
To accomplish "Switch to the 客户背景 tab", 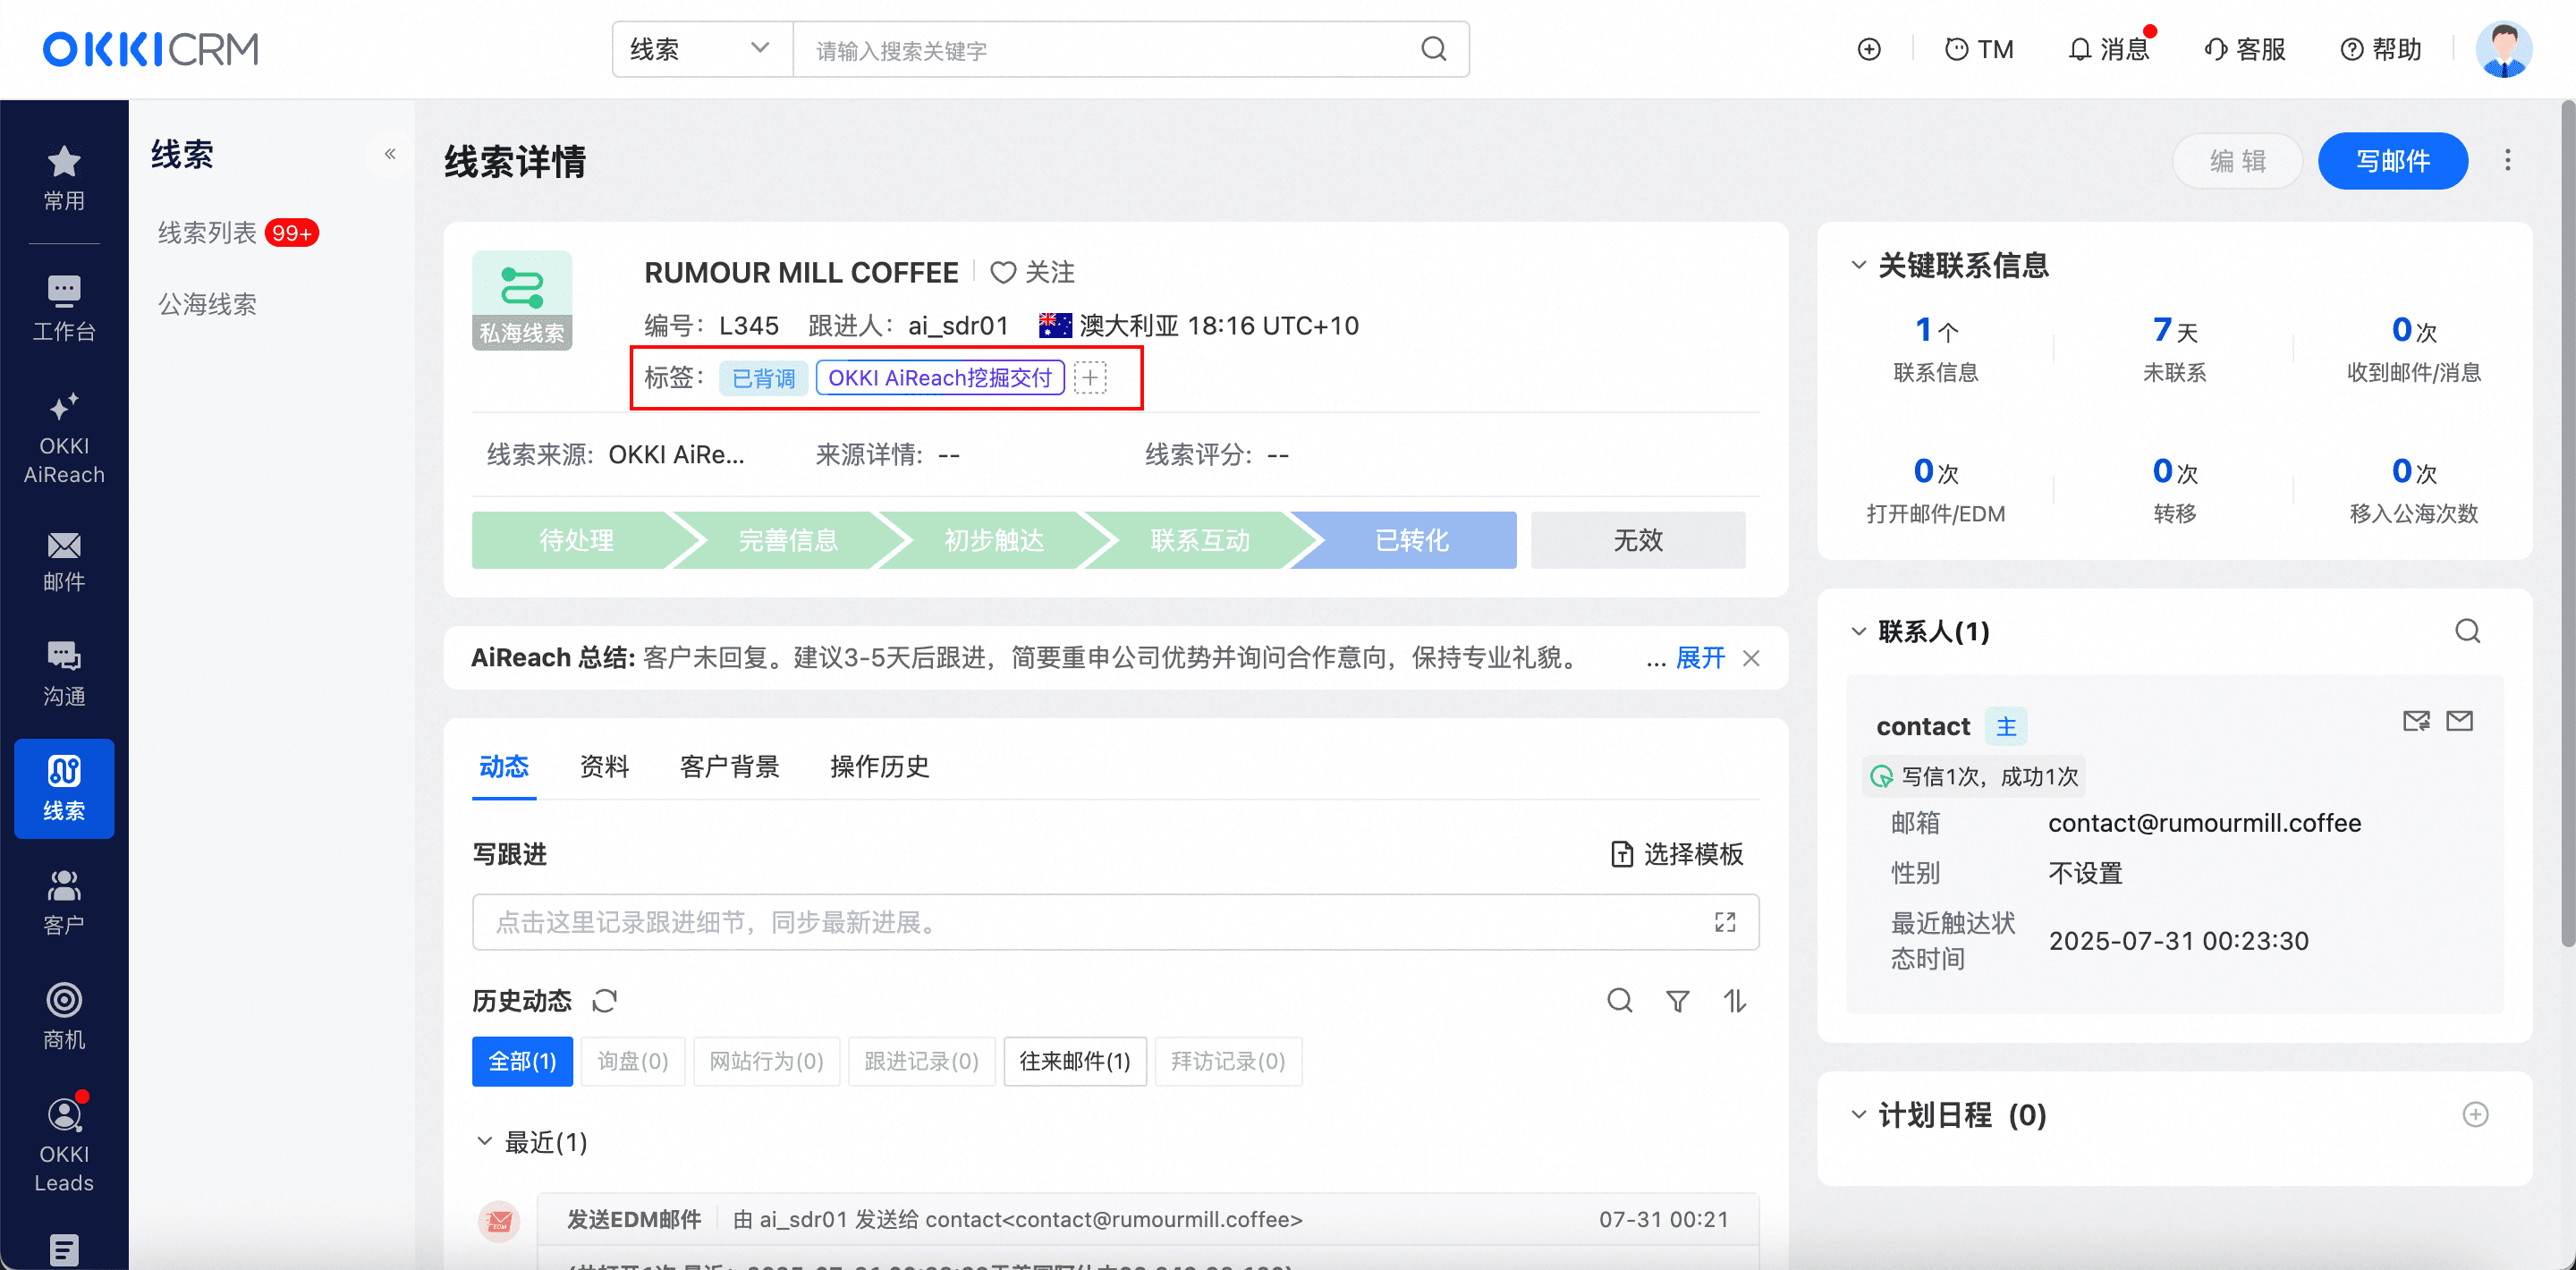I will [x=729, y=767].
